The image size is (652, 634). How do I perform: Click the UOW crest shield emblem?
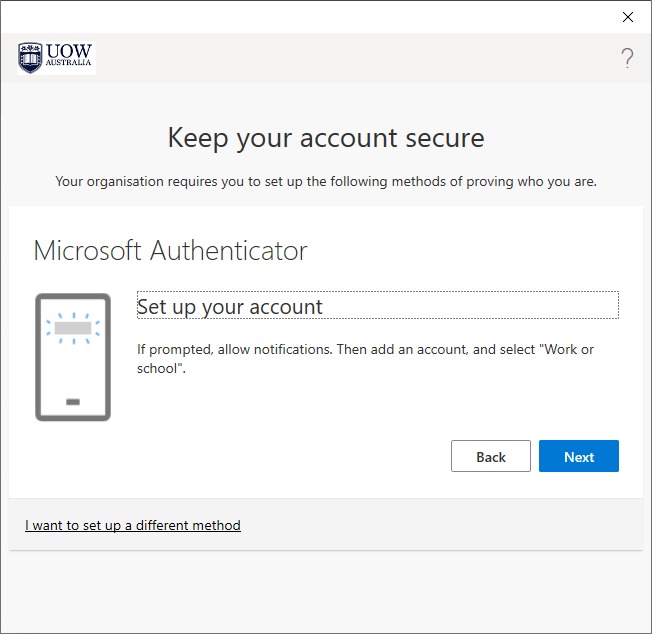pos(30,58)
